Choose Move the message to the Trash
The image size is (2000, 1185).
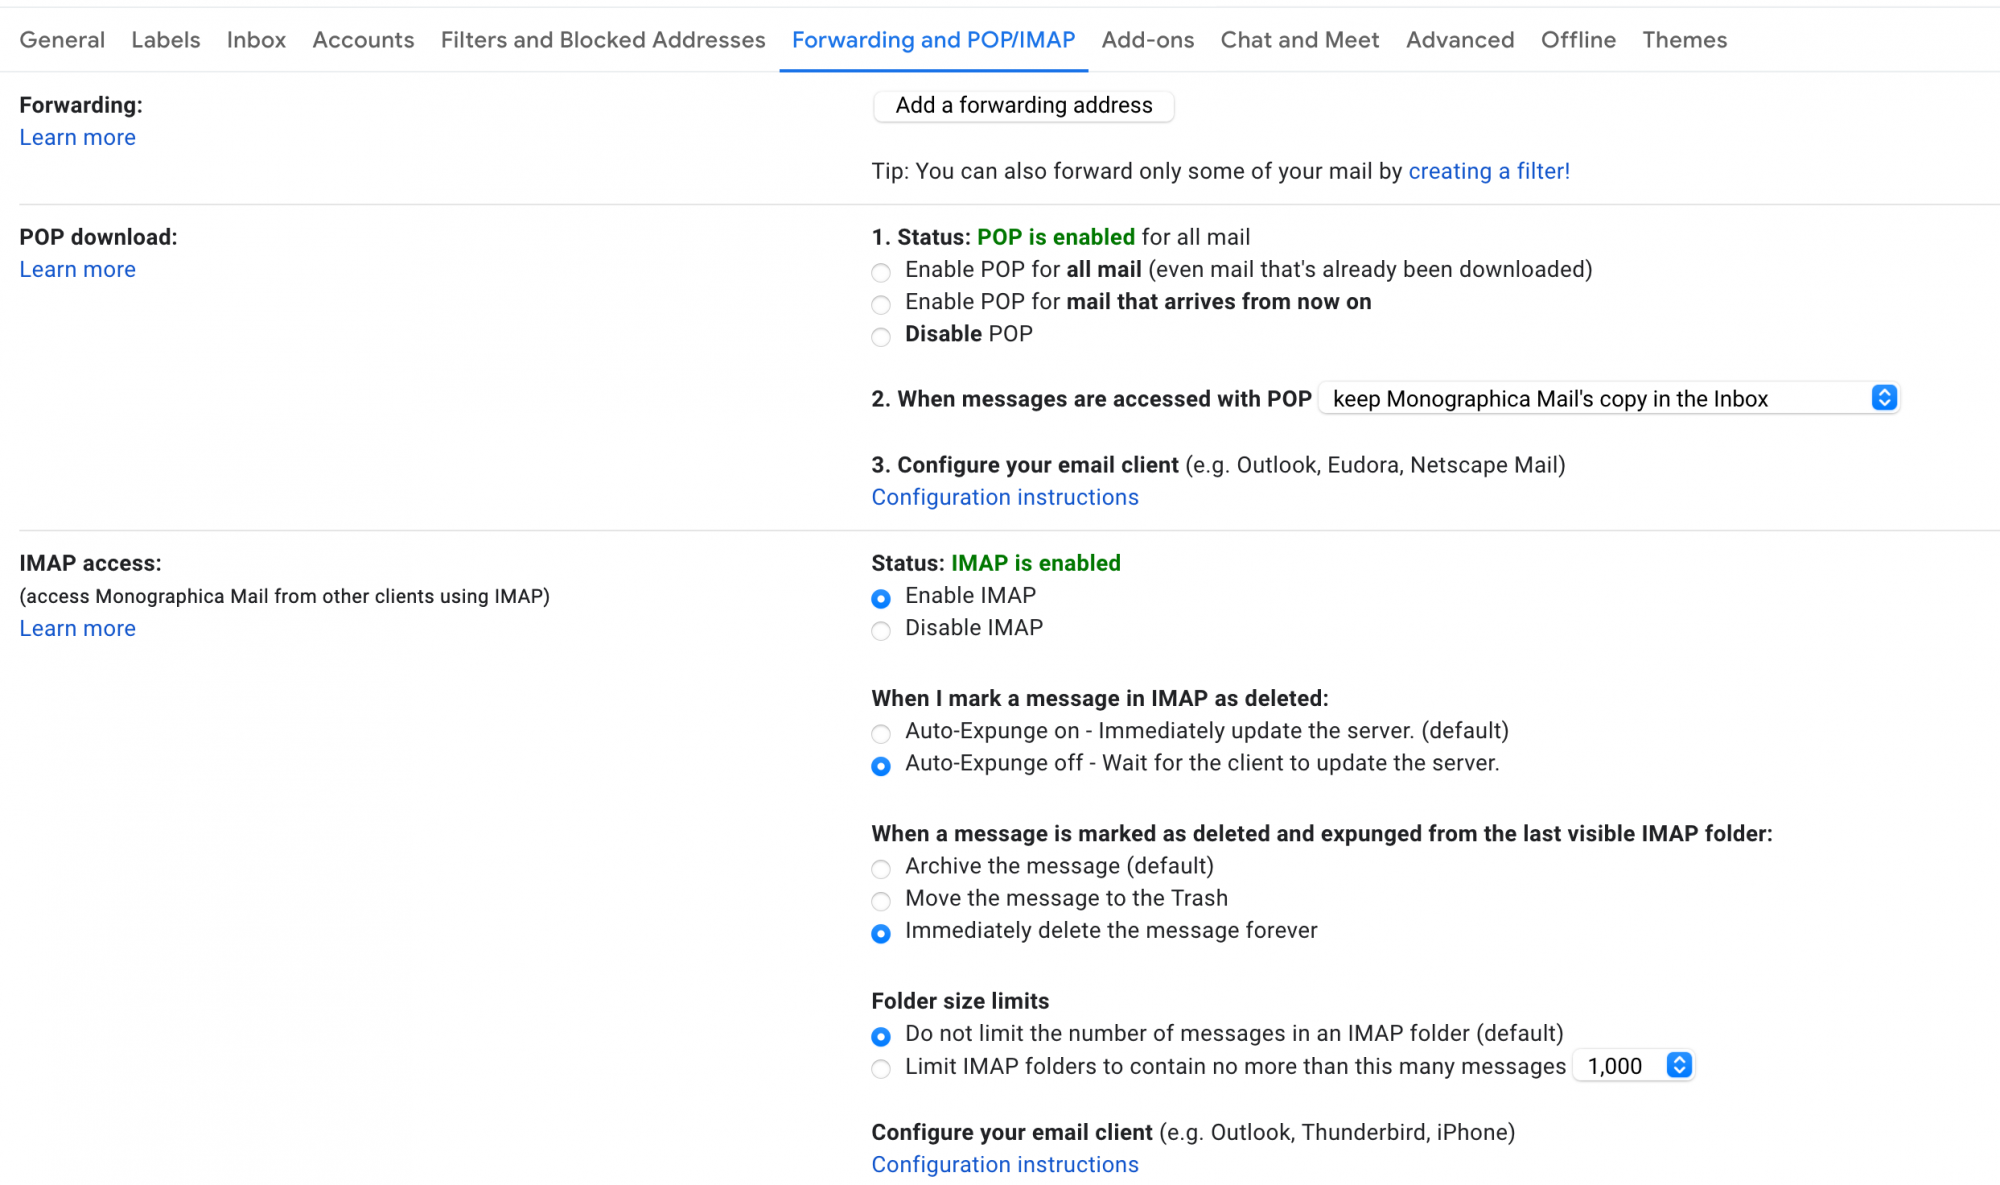click(x=881, y=900)
